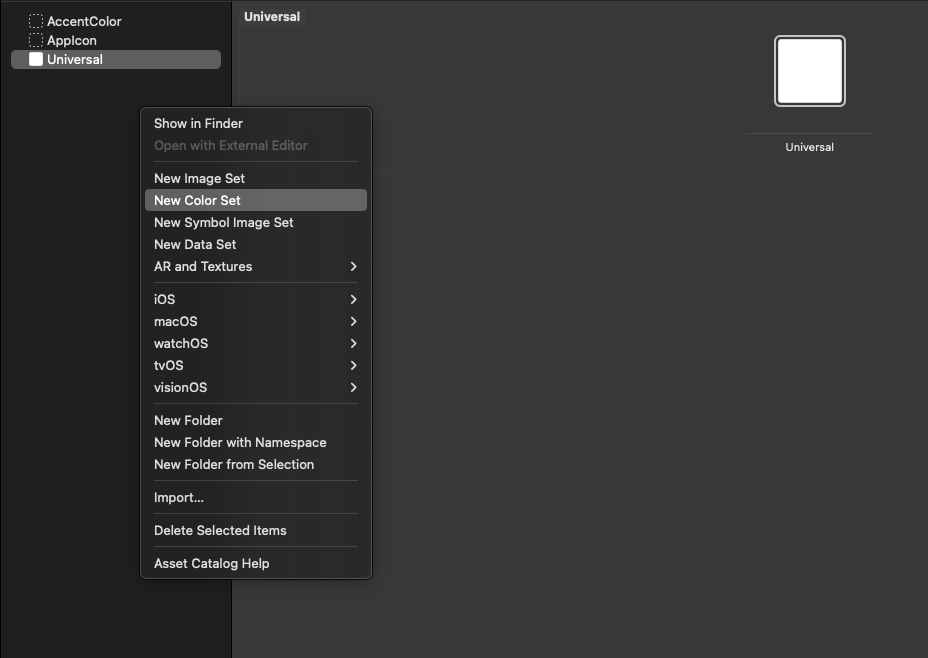Choose New Data Set
This screenshot has height=658, width=928.
(x=256, y=244)
